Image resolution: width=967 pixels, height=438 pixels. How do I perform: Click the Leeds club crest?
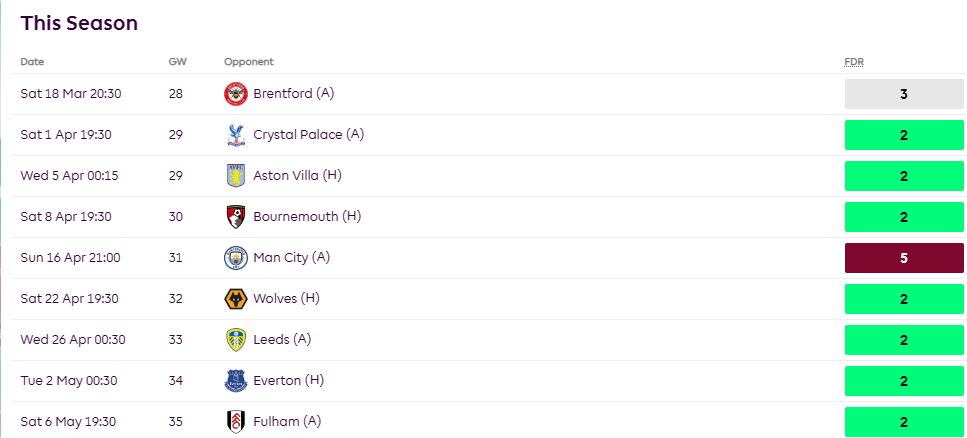click(x=235, y=340)
